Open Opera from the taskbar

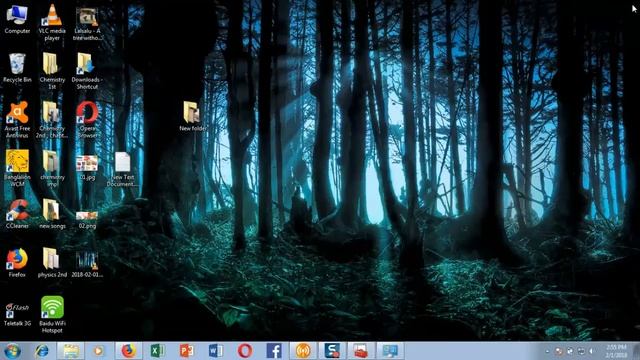click(x=244, y=351)
